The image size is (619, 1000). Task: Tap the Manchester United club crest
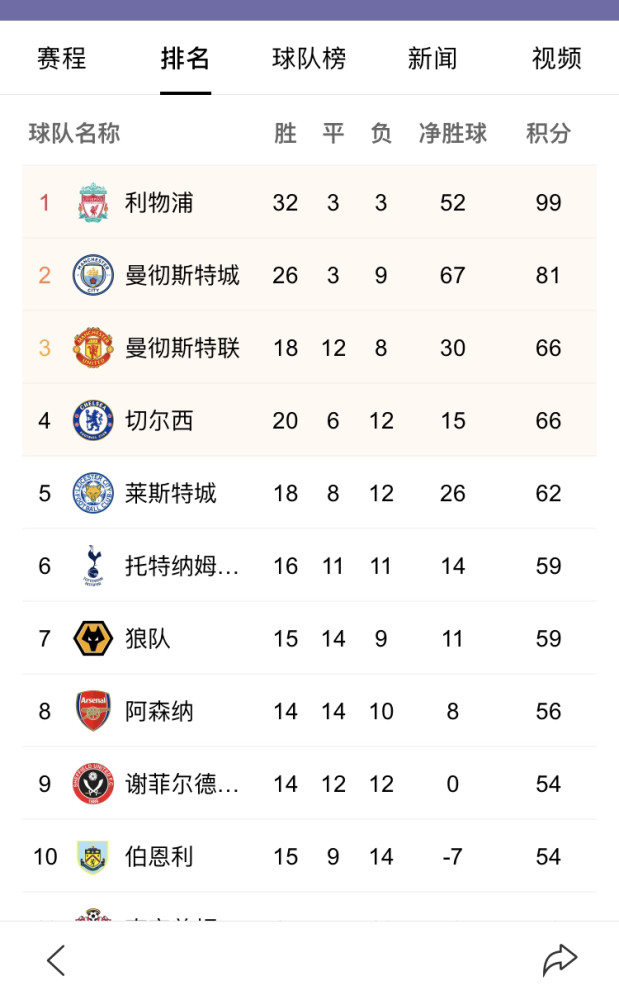(93, 348)
